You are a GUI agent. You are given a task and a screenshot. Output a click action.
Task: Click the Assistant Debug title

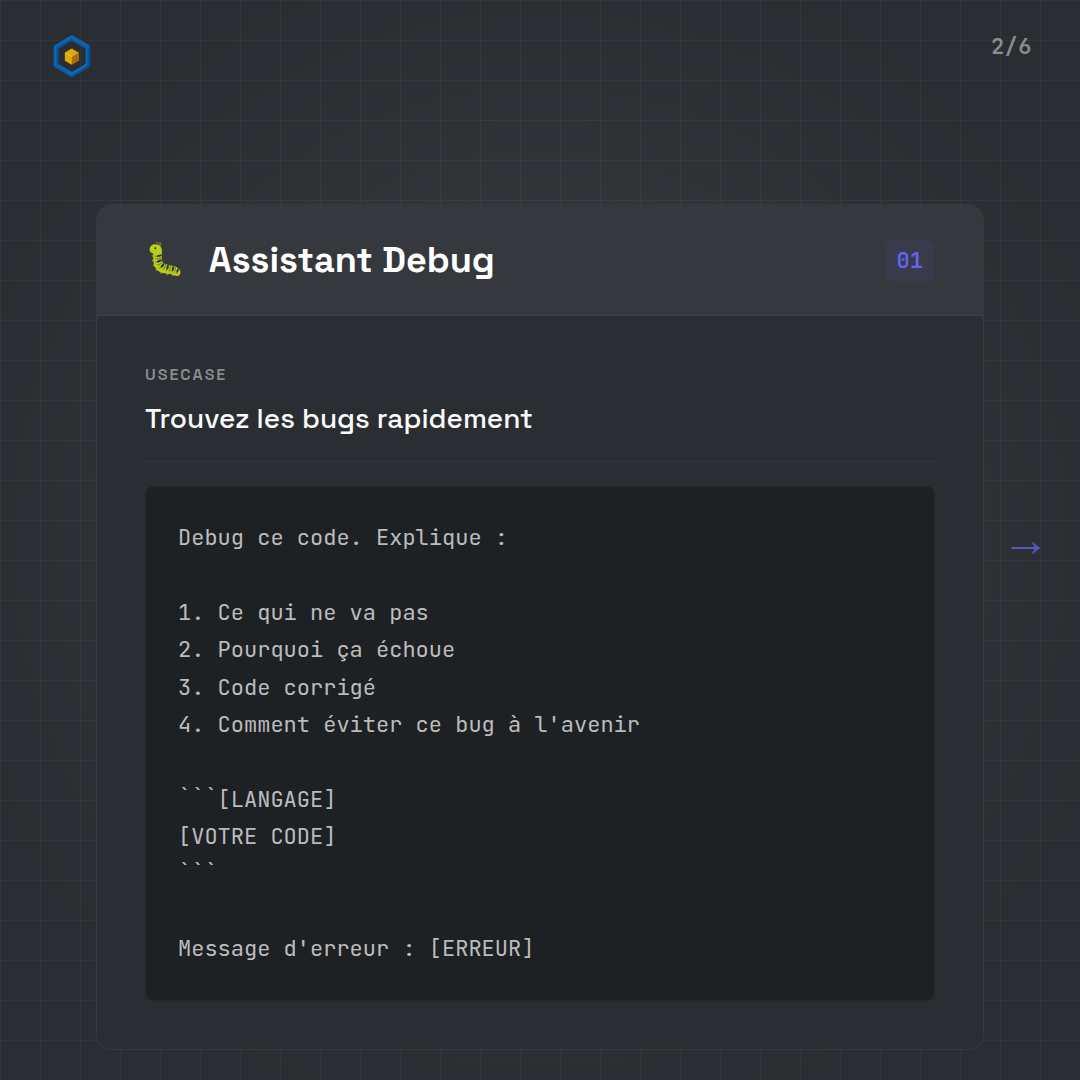pos(351,260)
